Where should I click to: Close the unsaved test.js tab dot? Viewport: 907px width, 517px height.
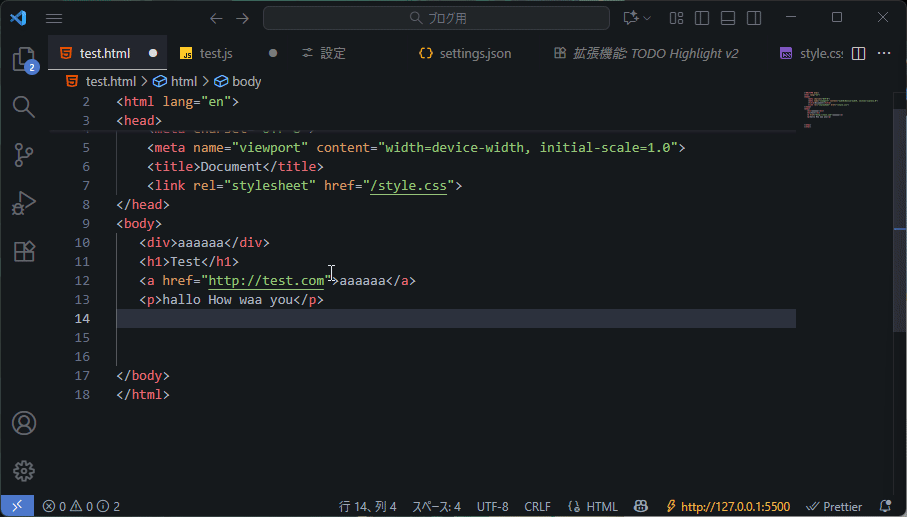click(273, 53)
